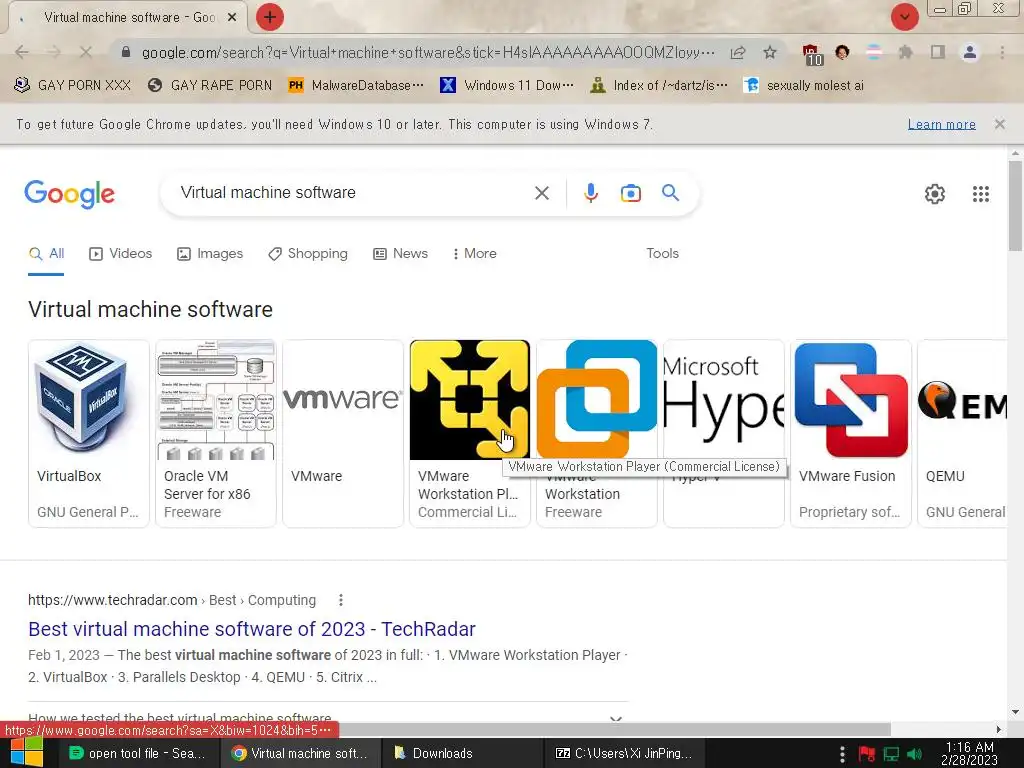This screenshot has height=768, width=1024.
Task: Open the QEMU card
Action: click(962, 433)
